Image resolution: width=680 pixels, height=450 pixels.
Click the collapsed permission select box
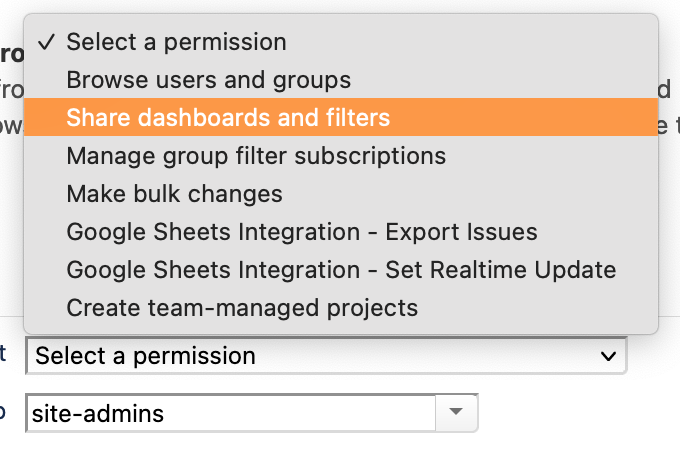pyautogui.click(x=325, y=356)
